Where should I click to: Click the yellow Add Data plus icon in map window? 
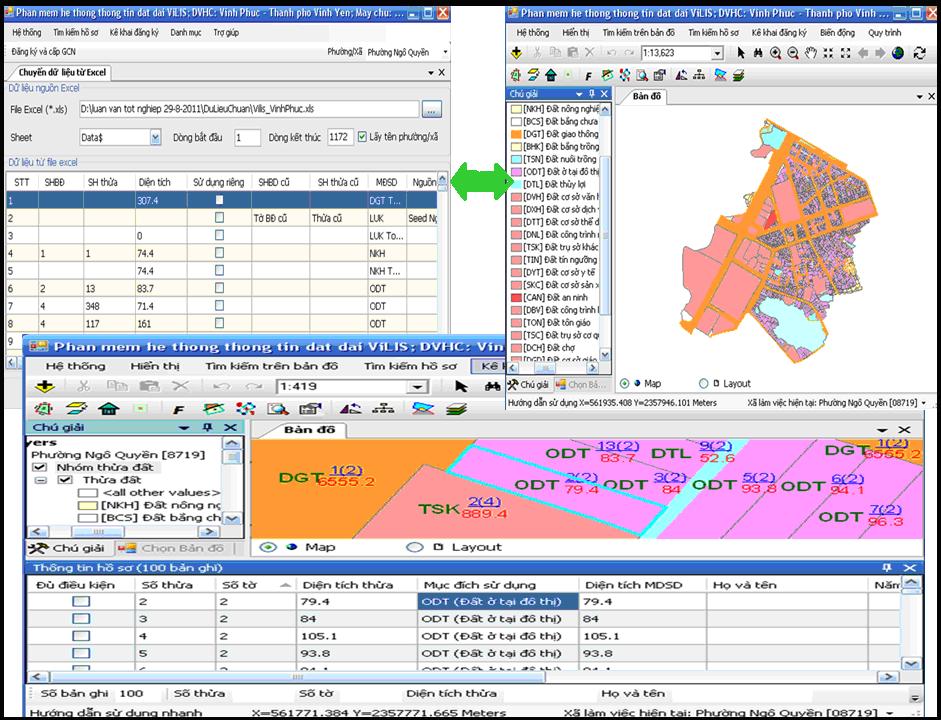tap(516, 53)
